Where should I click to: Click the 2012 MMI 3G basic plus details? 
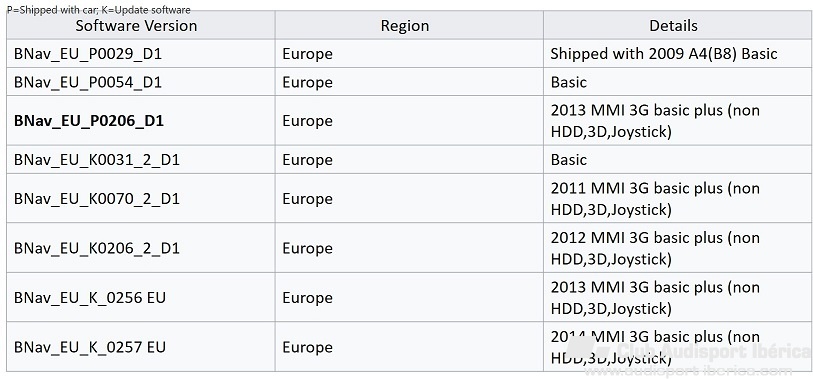coord(655,248)
